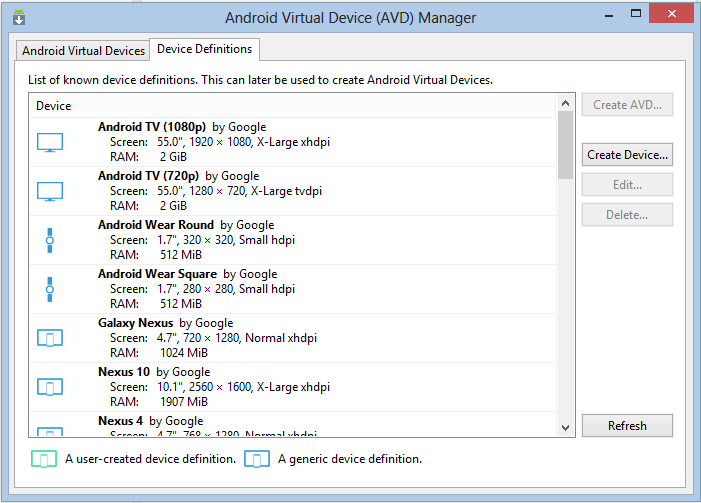Click the 320 × 320, Small hdpi screen text
This screenshot has width=701, height=503.
(x=239, y=240)
